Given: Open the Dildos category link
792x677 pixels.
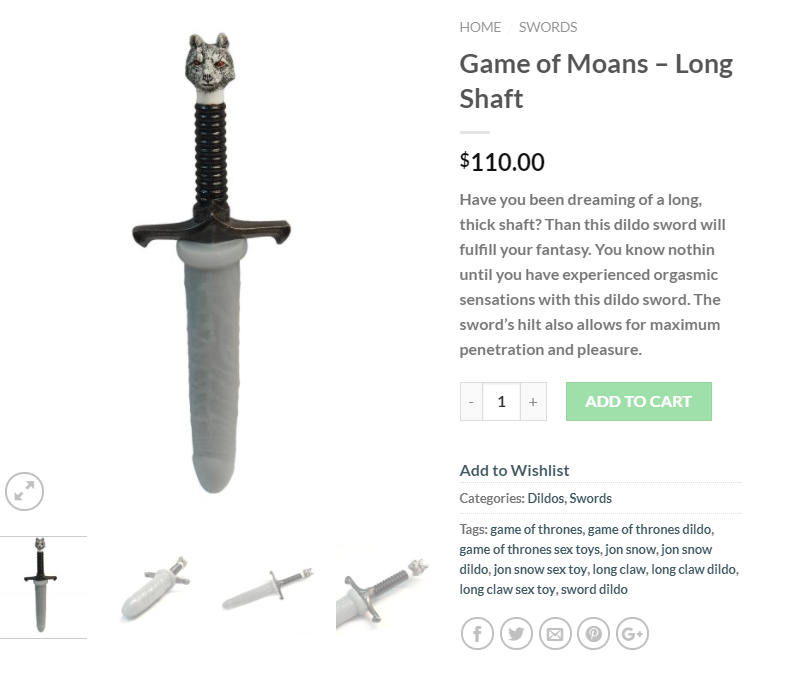Looking at the screenshot, I should pos(546,499).
